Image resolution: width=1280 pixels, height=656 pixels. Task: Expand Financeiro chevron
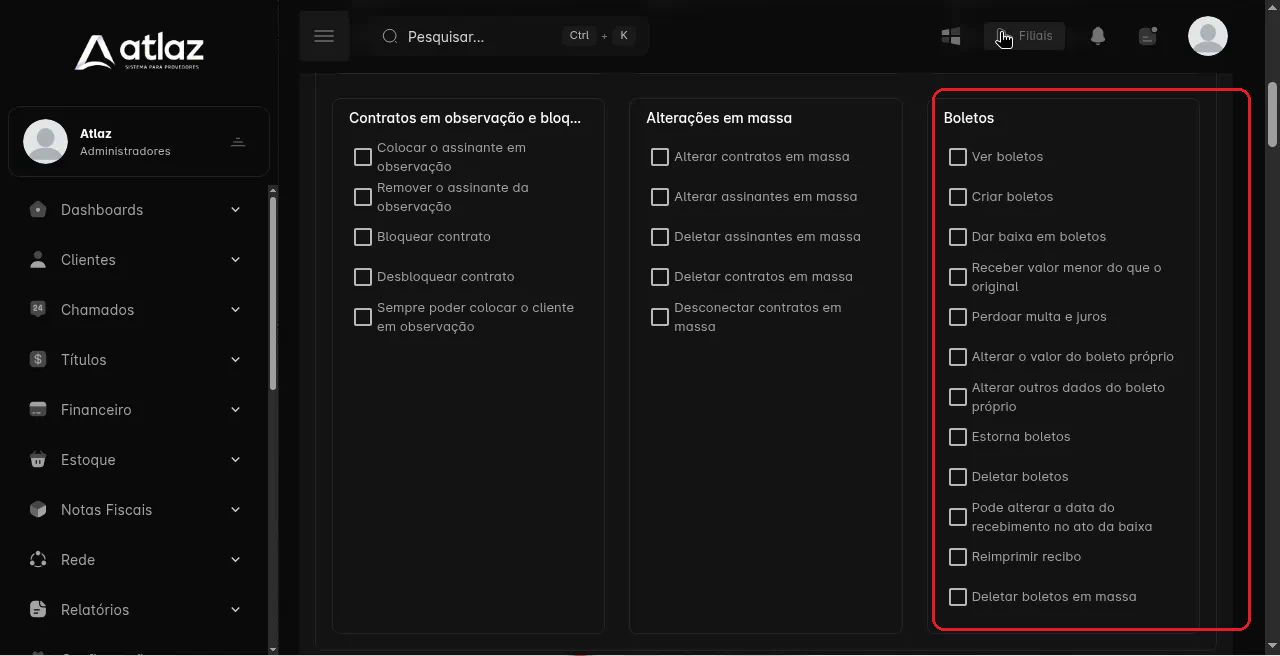coord(236,409)
